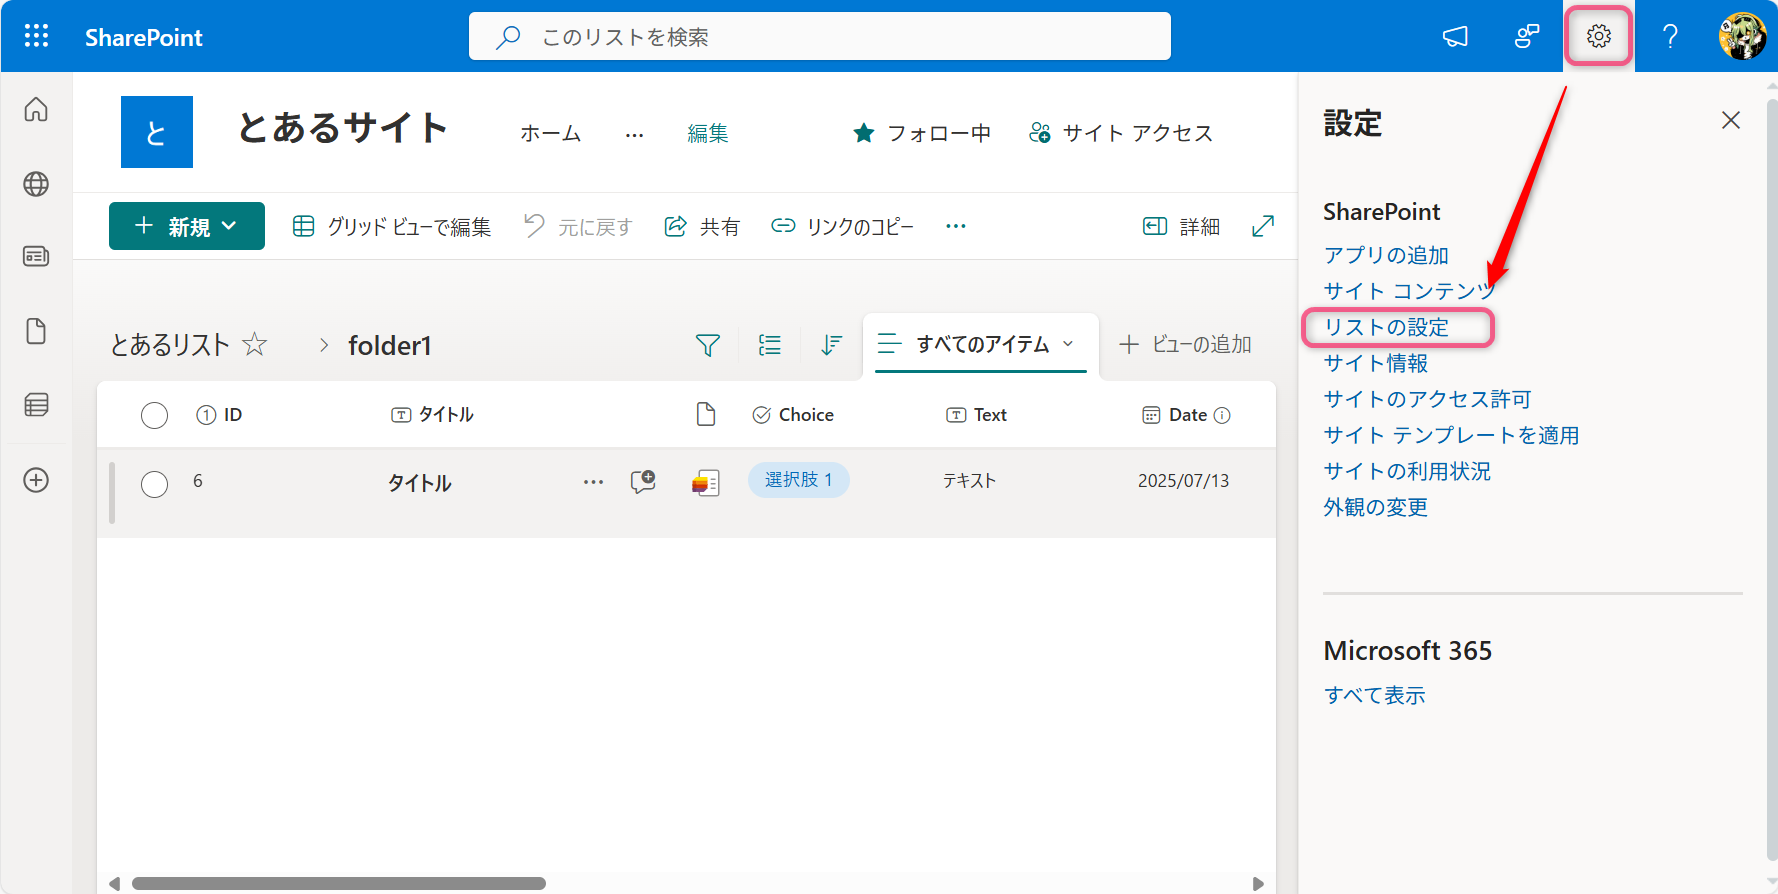Image resolution: width=1778 pixels, height=894 pixels.
Task: Open row 6 more actions ellipsis
Action: 593,482
